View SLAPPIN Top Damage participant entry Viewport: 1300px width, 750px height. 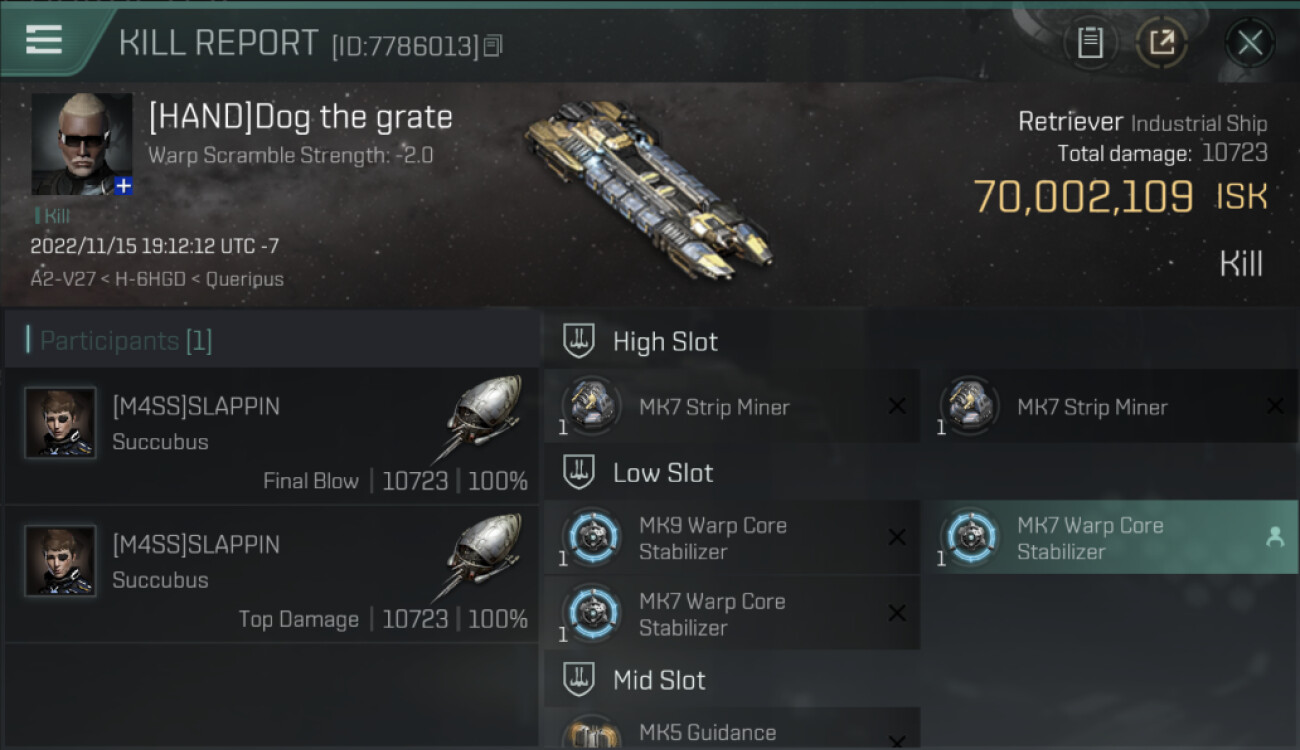coord(271,574)
